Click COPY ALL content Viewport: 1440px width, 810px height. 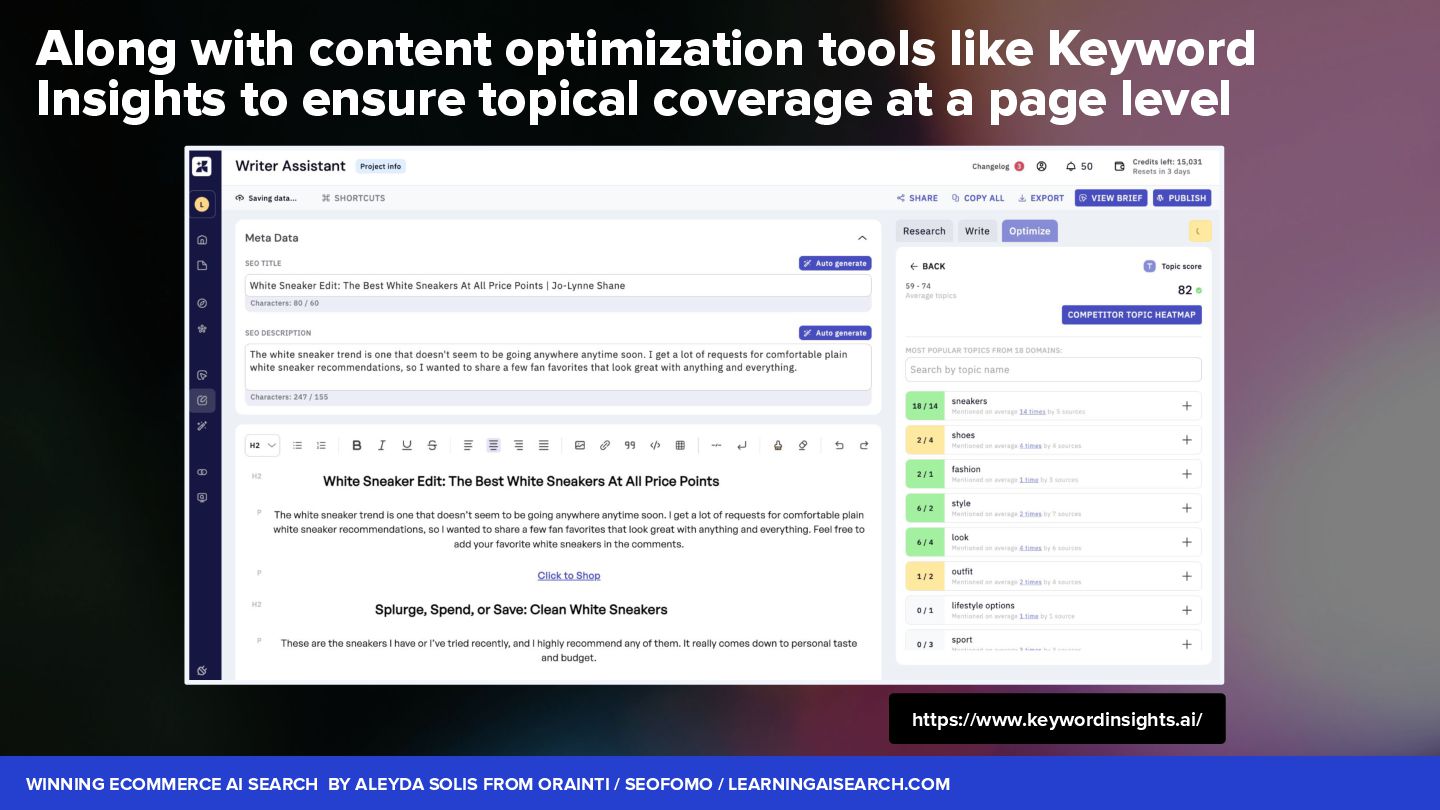click(x=978, y=198)
